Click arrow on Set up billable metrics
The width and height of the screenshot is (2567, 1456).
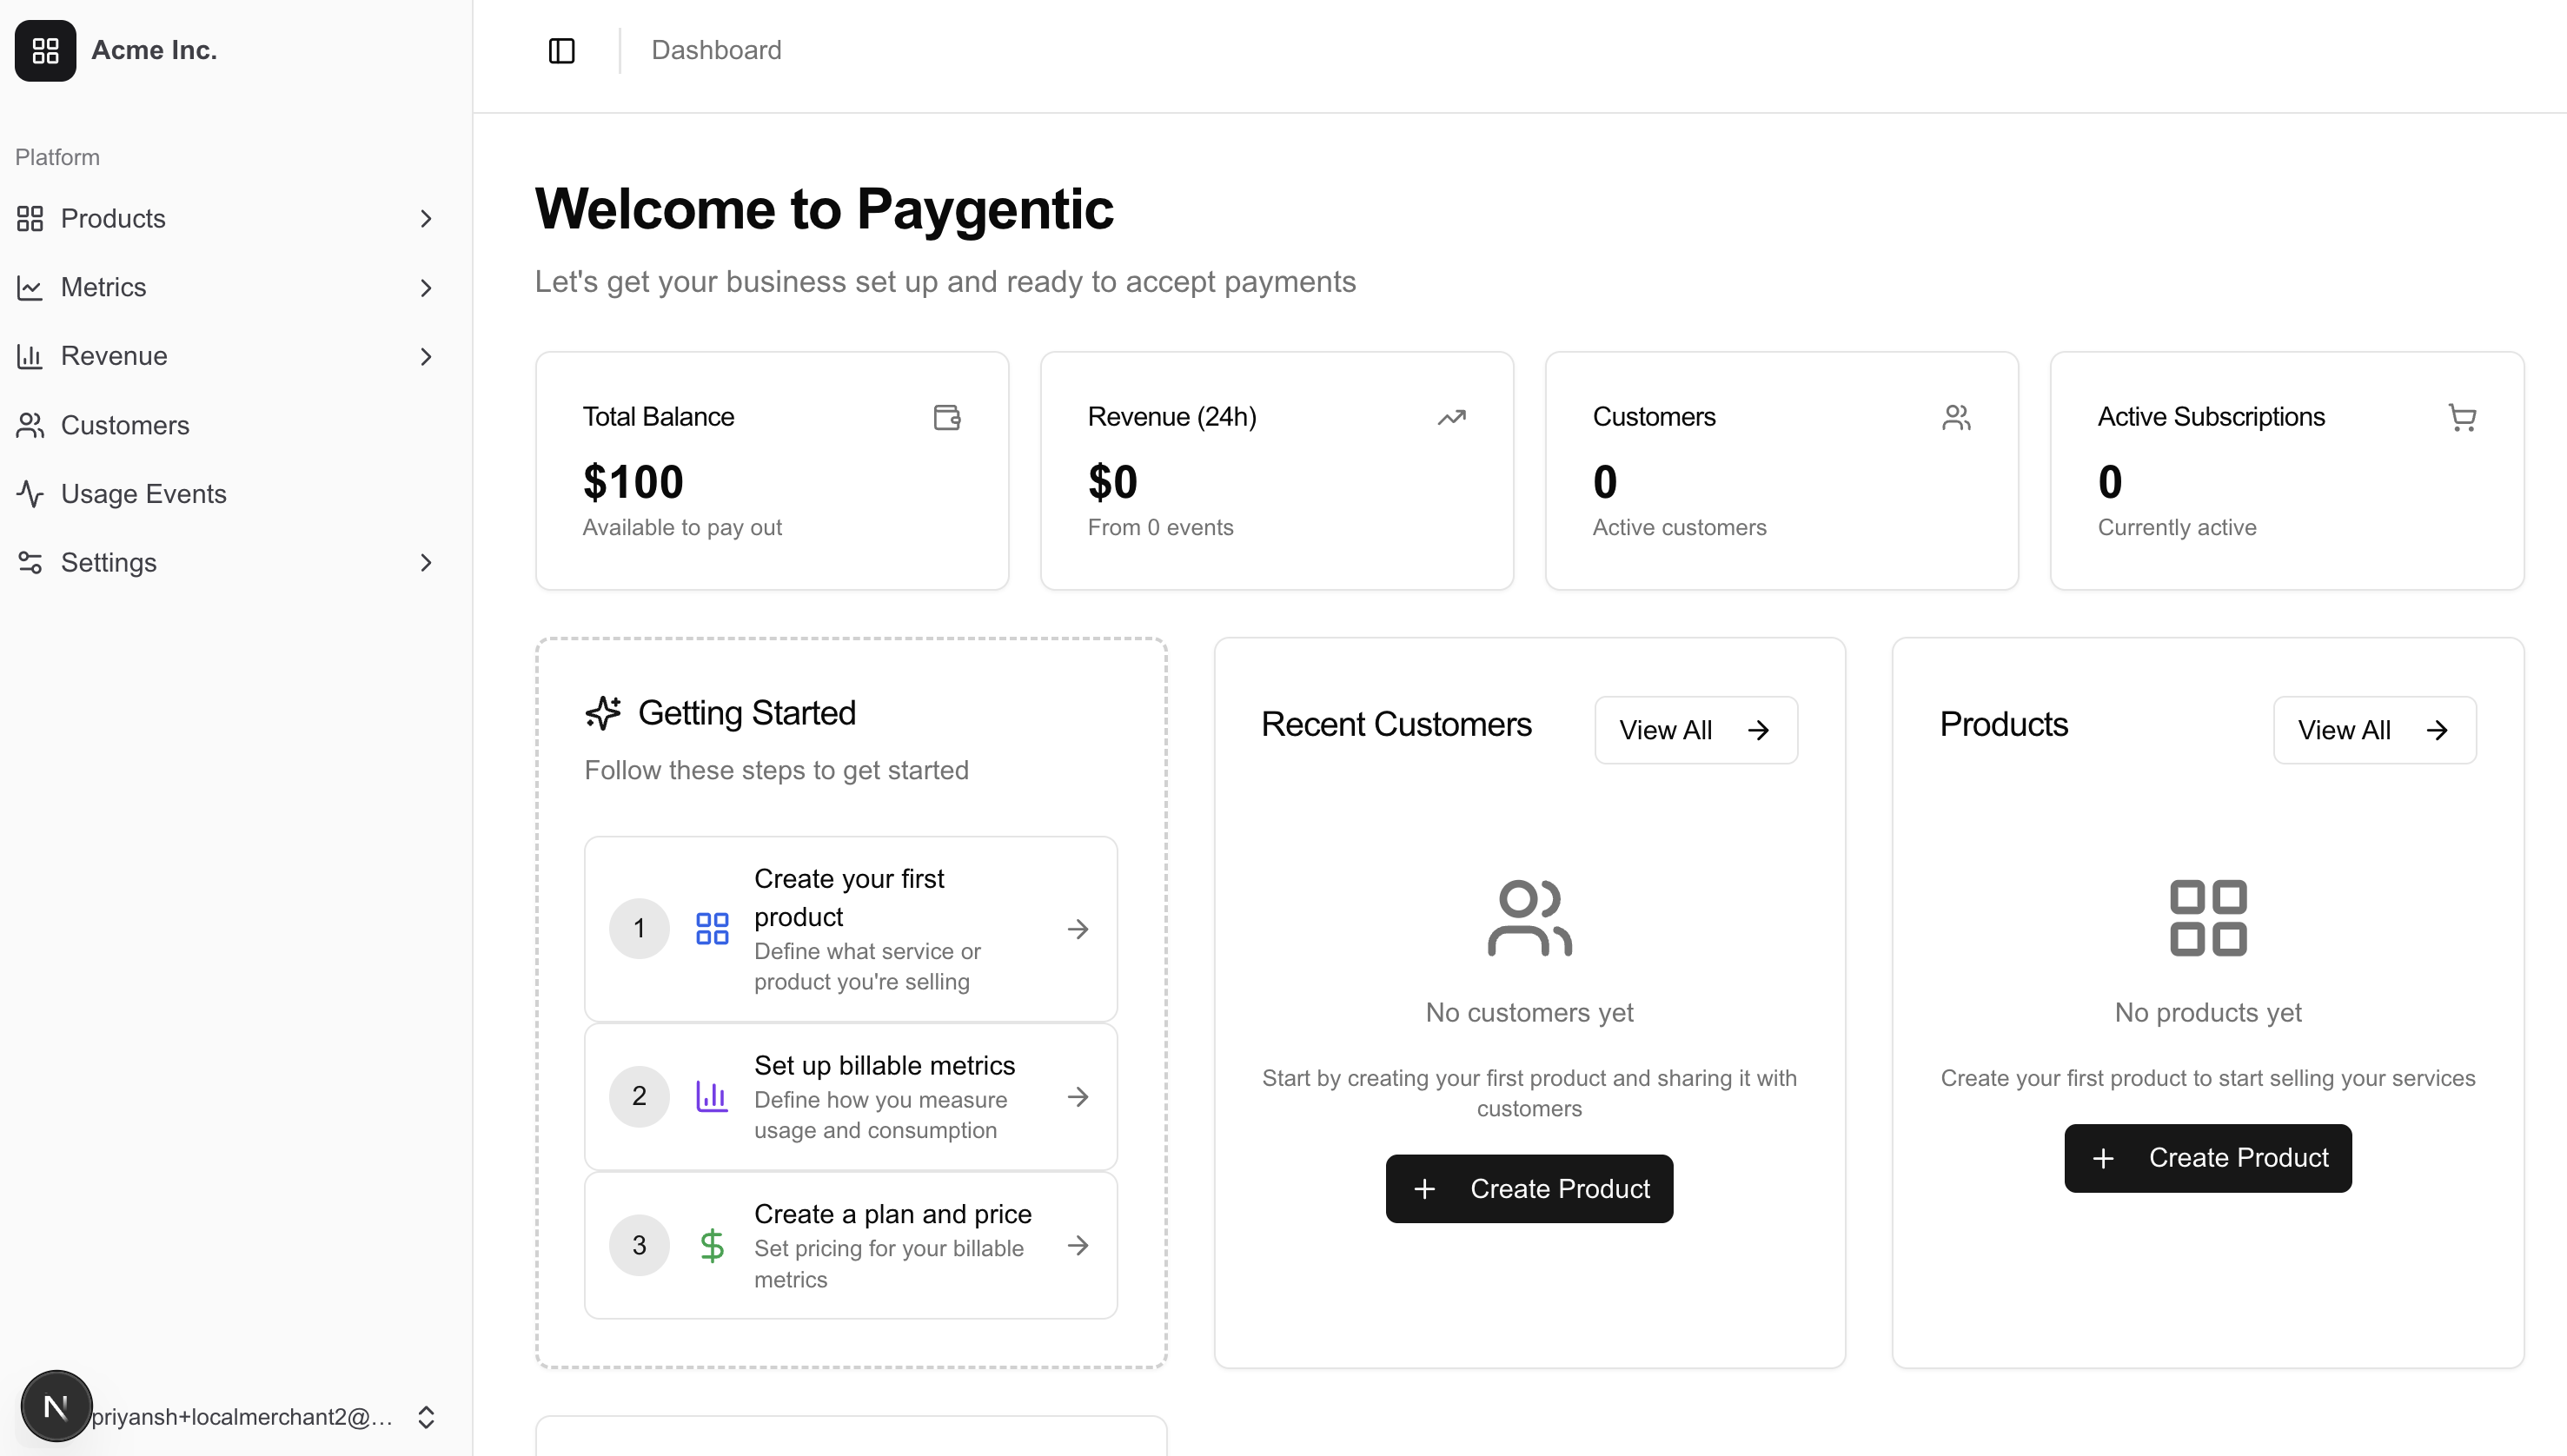coord(1078,1096)
